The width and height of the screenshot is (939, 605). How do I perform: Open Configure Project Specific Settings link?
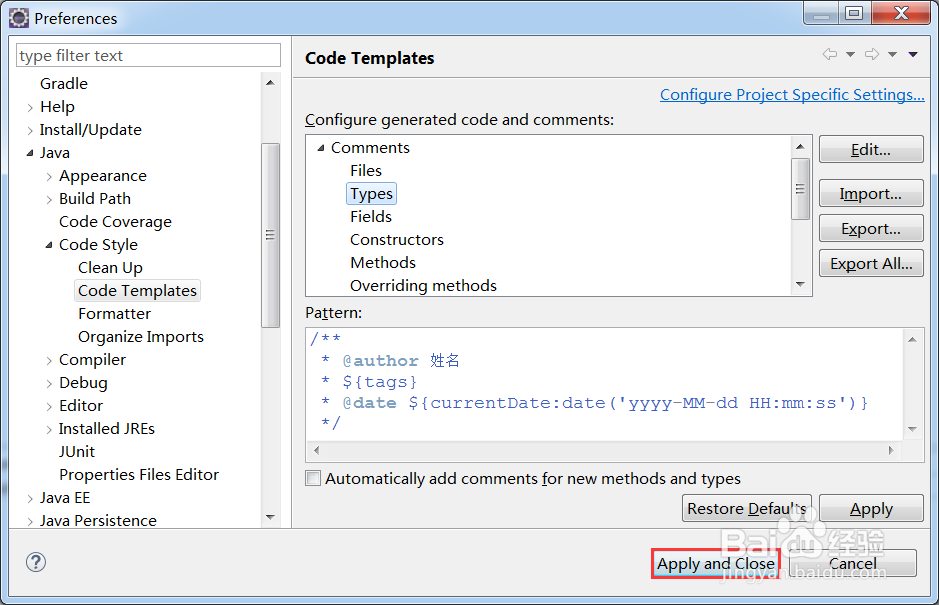point(792,95)
